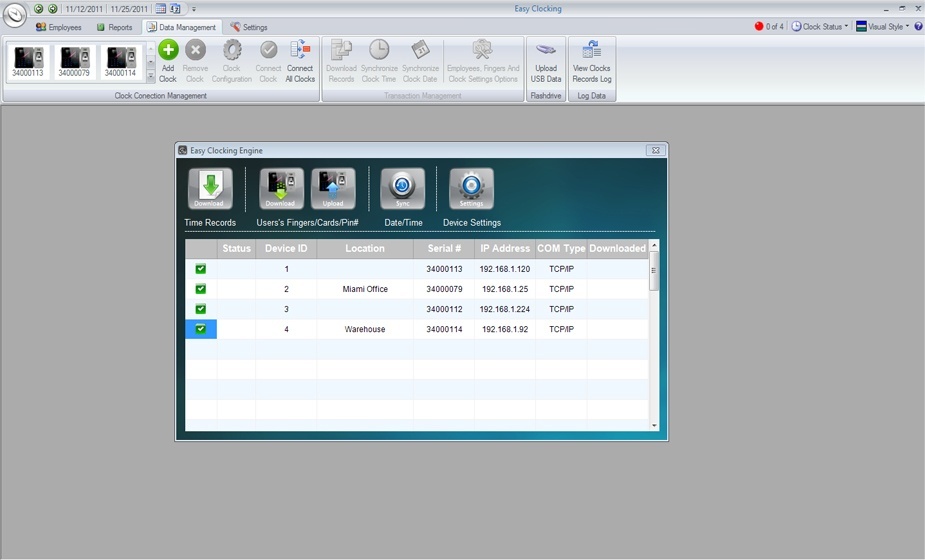Set the start date field 11/12/2011
Screen dimensions: 925x560
84,9
